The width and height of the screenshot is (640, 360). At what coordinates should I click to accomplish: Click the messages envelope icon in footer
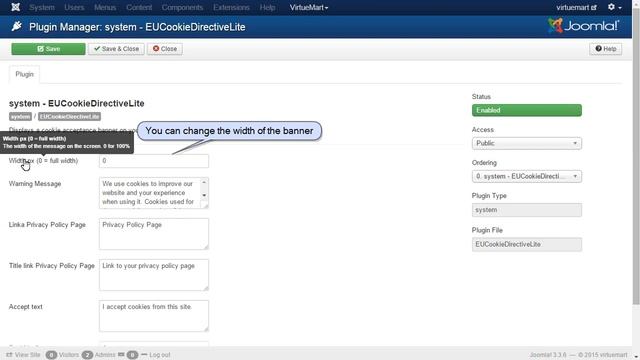tap(121, 355)
